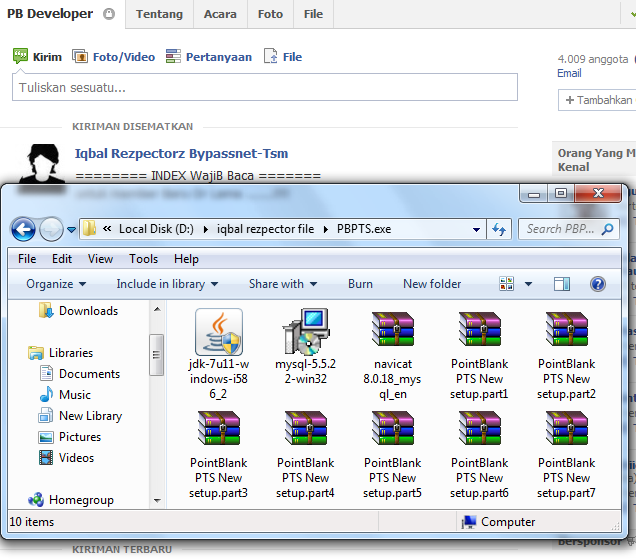Click Burn in the Explorer toolbar
The image size is (636, 559).
[360, 284]
